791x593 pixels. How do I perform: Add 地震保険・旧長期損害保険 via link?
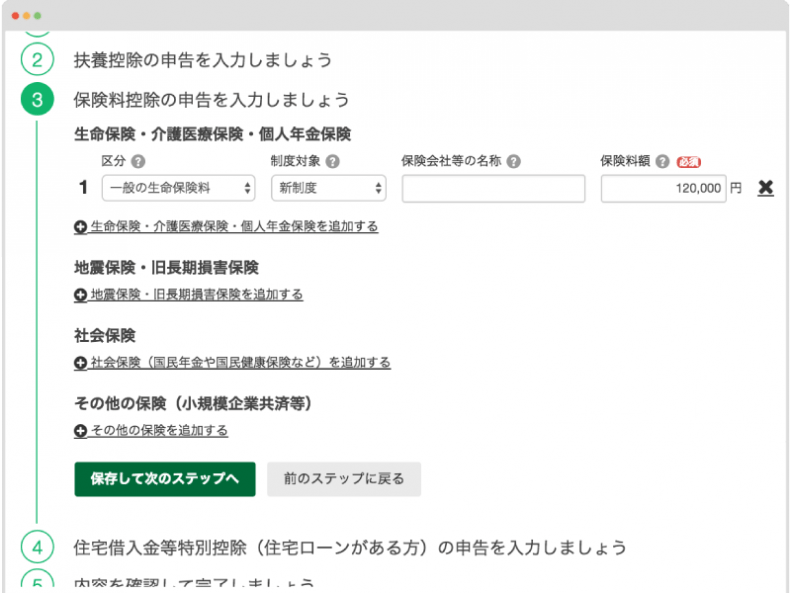click(196, 295)
